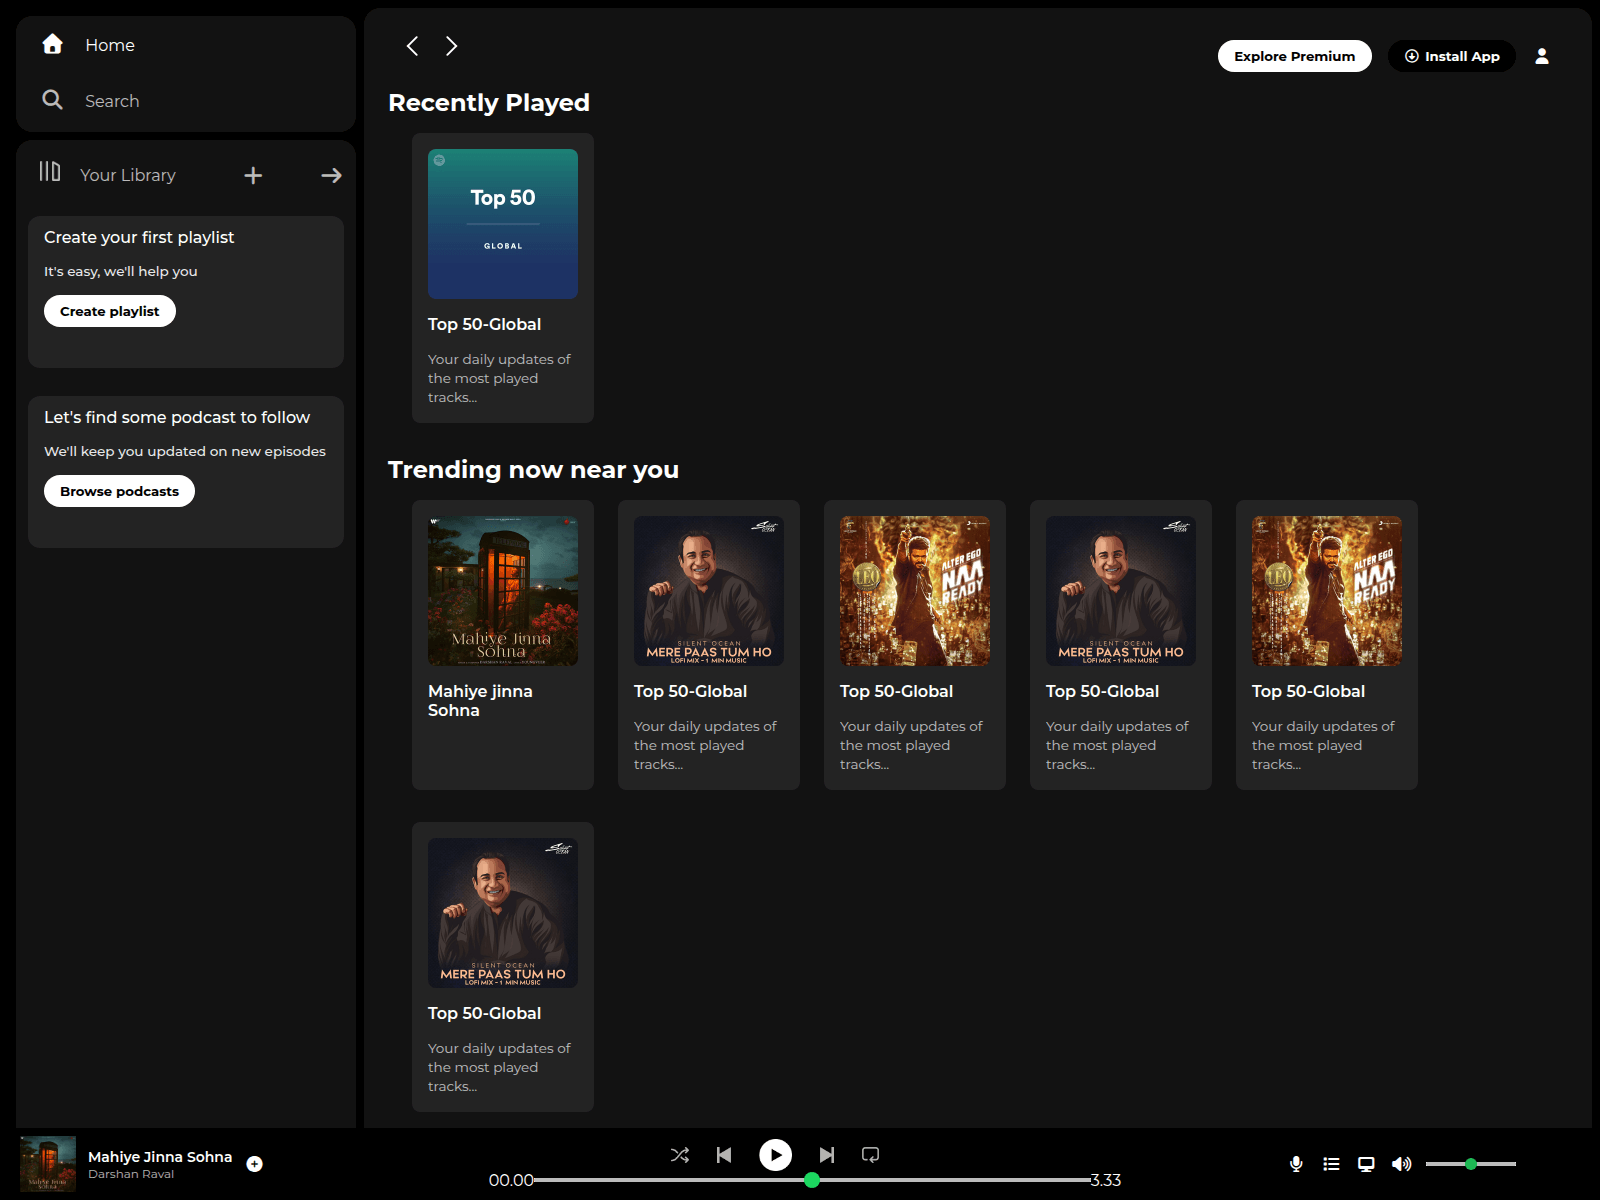
Task: Click the Search magnifier icon
Action: [x=52, y=100]
